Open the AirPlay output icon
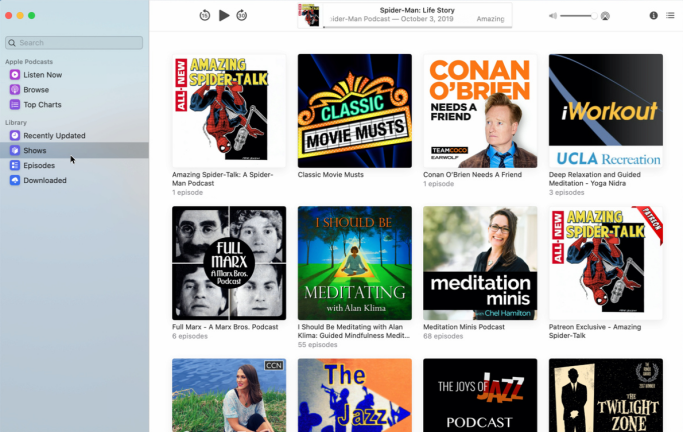The width and height of the screenshot is (683, 432). pos(605,16)
